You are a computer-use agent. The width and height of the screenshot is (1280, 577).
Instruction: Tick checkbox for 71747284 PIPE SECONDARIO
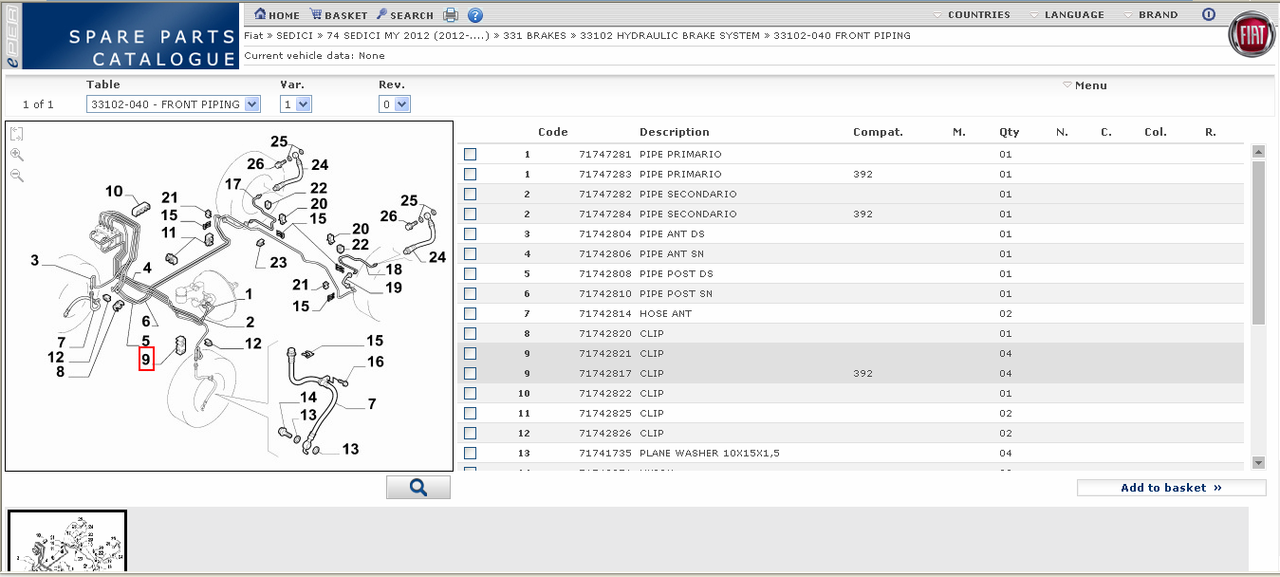(470, 214)
